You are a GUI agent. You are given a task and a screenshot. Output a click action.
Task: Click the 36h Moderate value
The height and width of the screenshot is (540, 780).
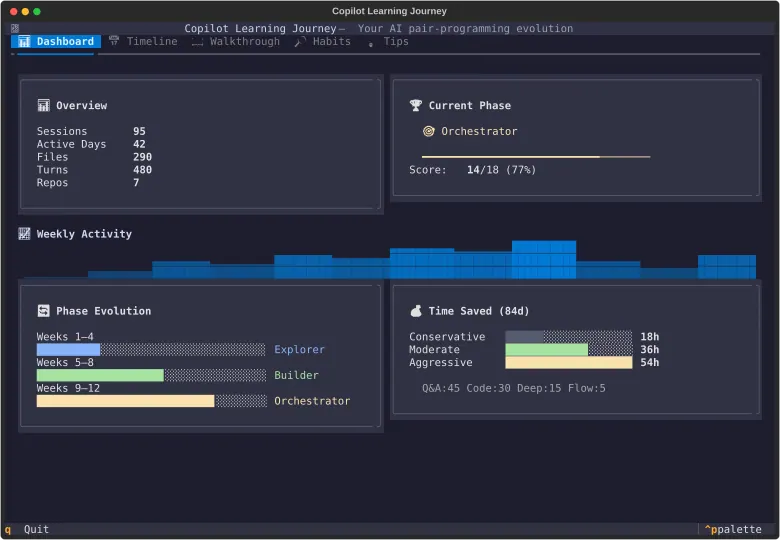pyautogui.click(x=650, y=350)
